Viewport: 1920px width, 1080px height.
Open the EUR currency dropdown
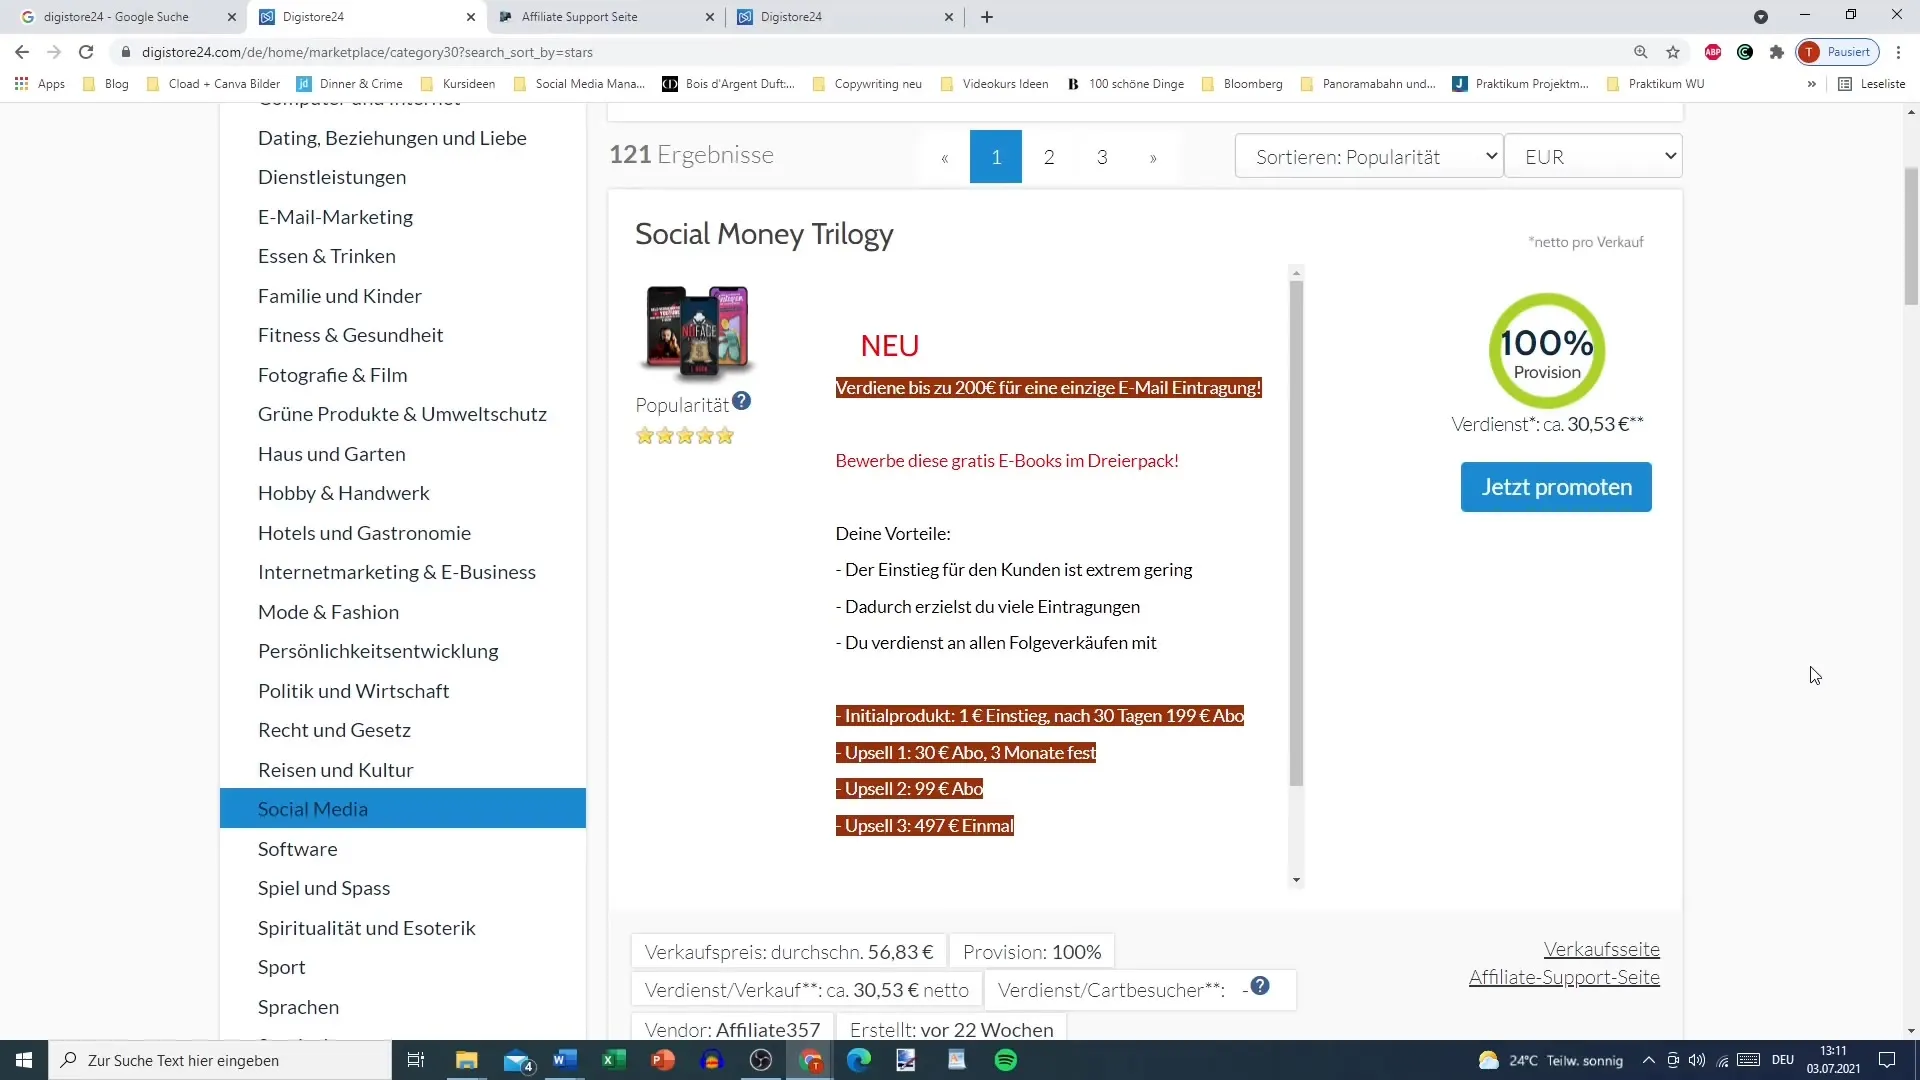(1593, 156)
